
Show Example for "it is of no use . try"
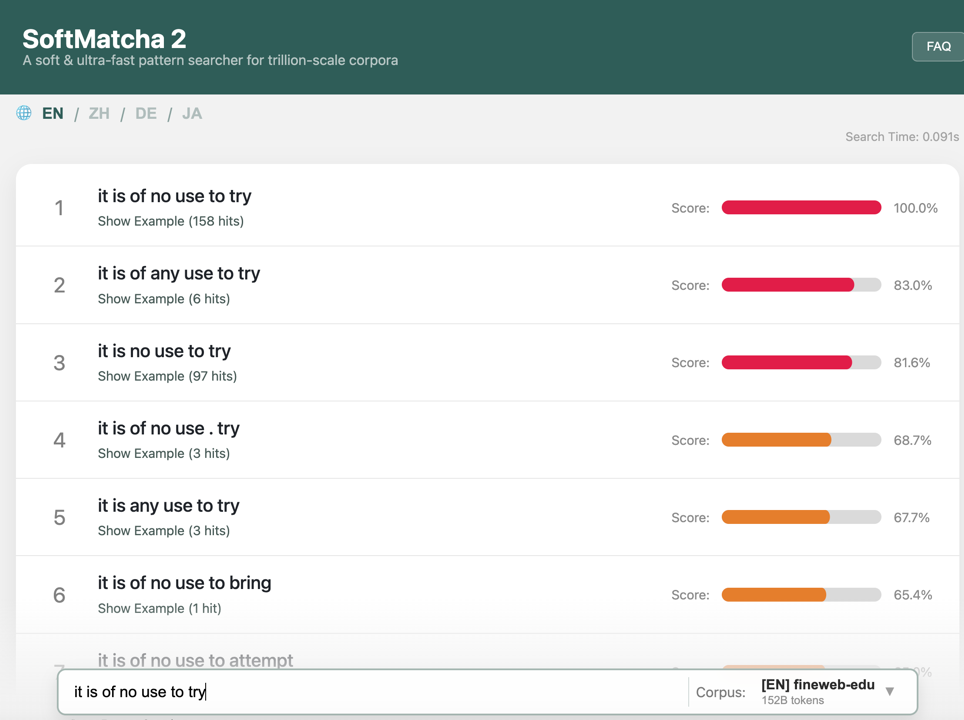(164, 454)
